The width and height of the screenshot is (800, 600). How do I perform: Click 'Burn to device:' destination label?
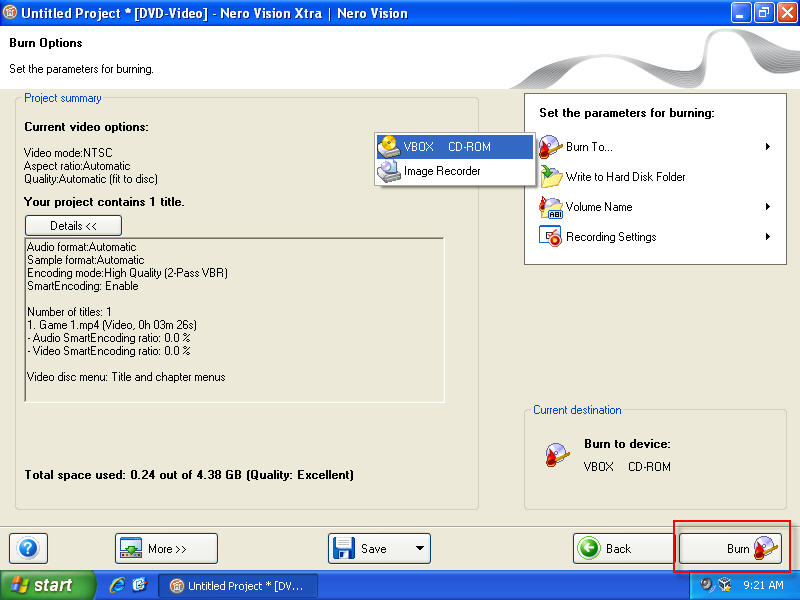pyautogui.click(x=627, y=444)
